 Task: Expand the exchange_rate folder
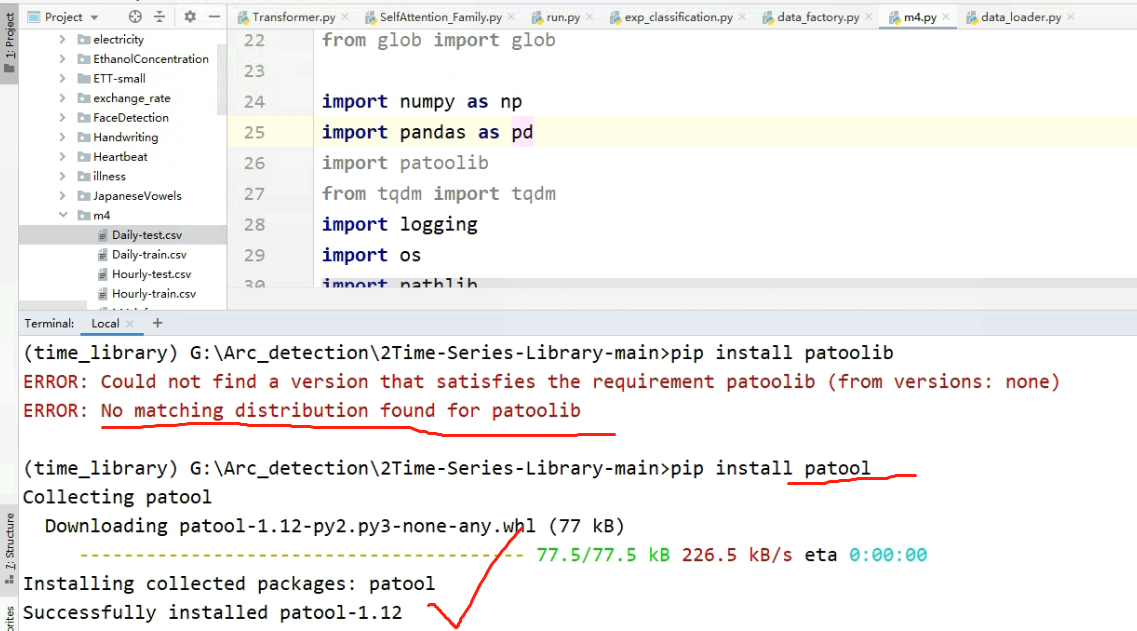click(62, 98)
